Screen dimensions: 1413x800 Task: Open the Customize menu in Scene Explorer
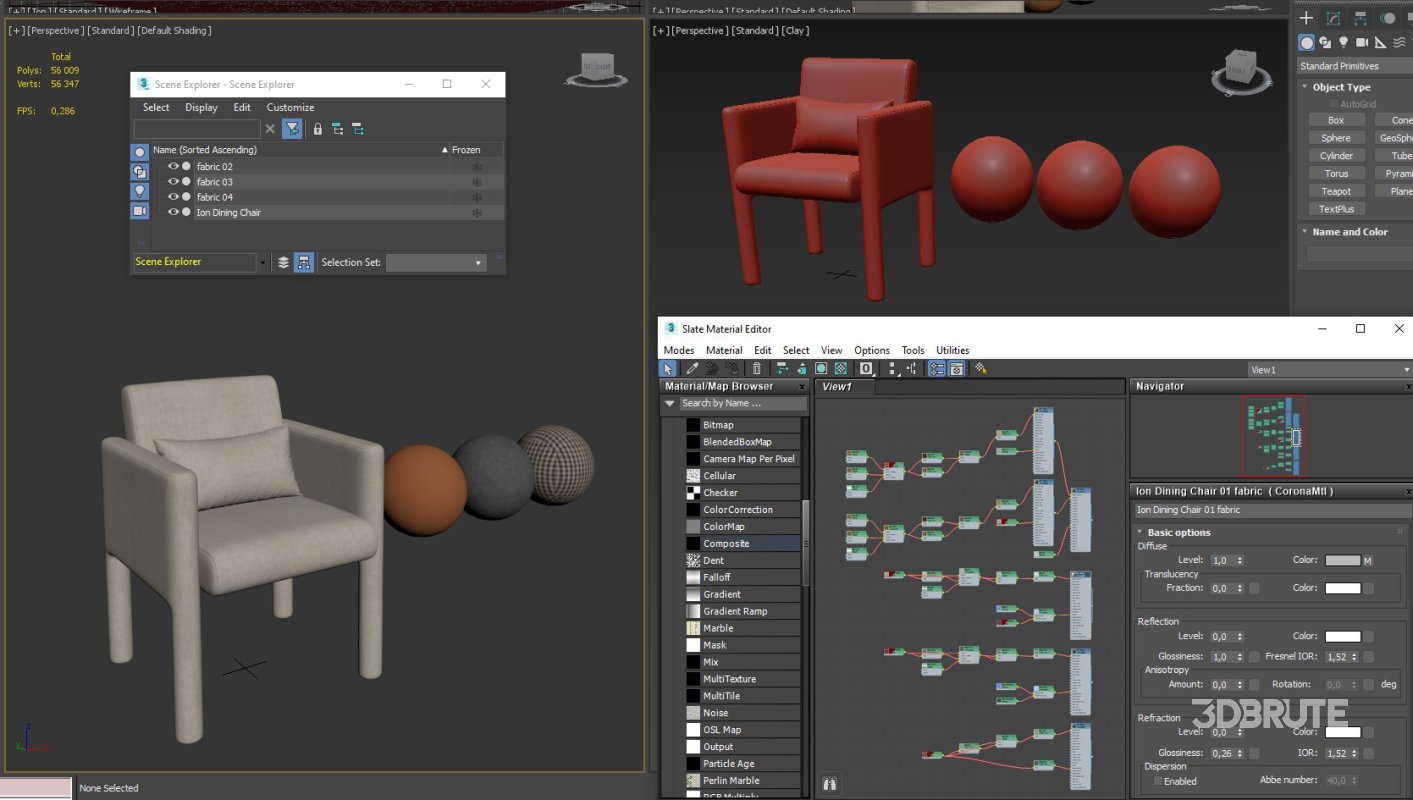(x=290, y=107)
